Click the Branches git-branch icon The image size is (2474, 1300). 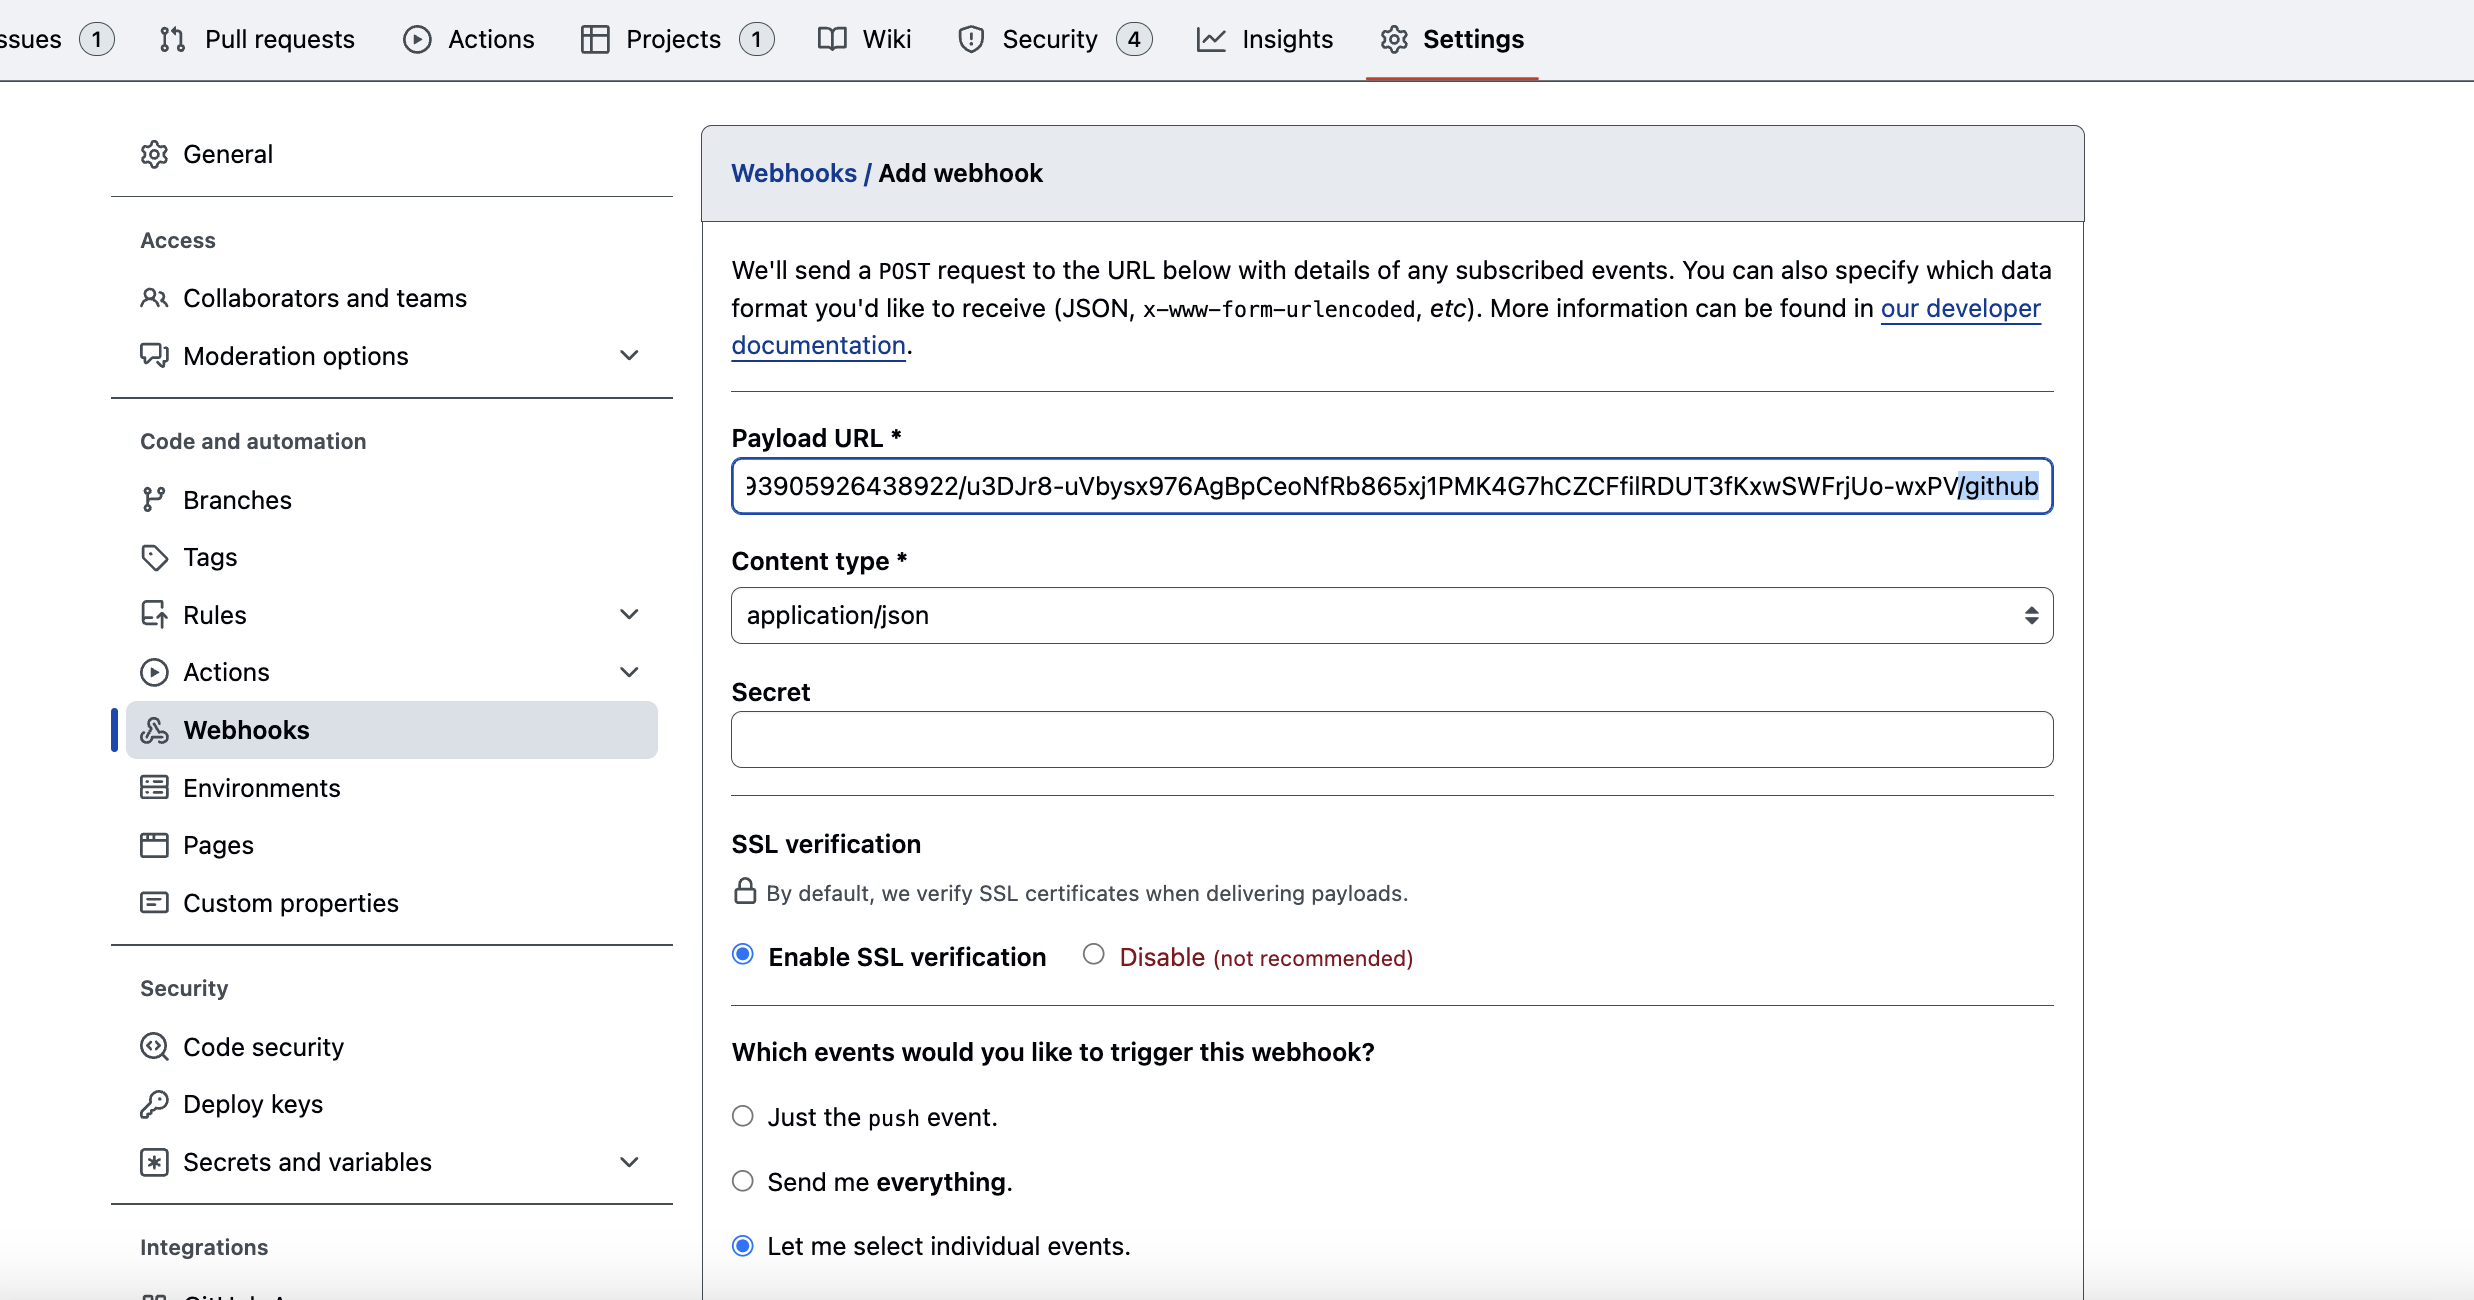[x=154, y=500]
